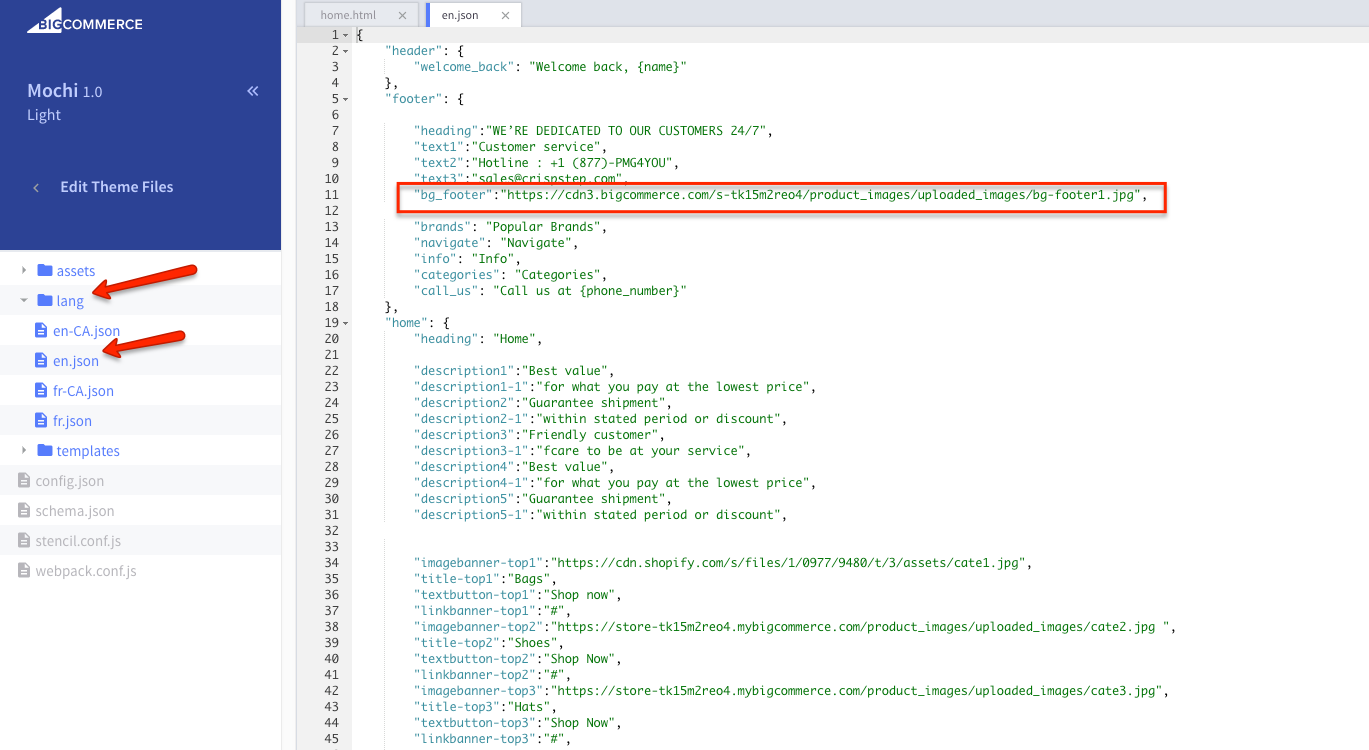Open the templates folder label
1369x750 pixels.
click(88, 451)
